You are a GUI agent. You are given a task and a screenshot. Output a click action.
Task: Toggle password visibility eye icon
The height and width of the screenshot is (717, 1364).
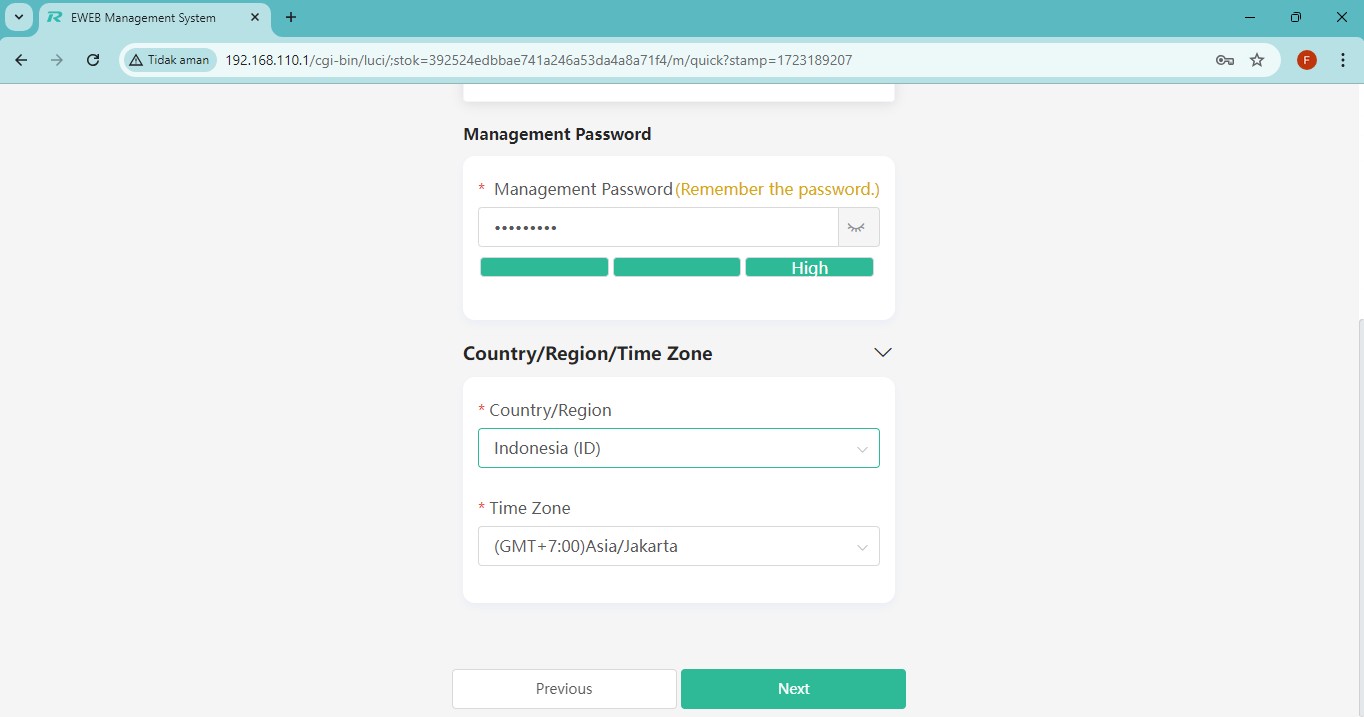coord(856,228)
